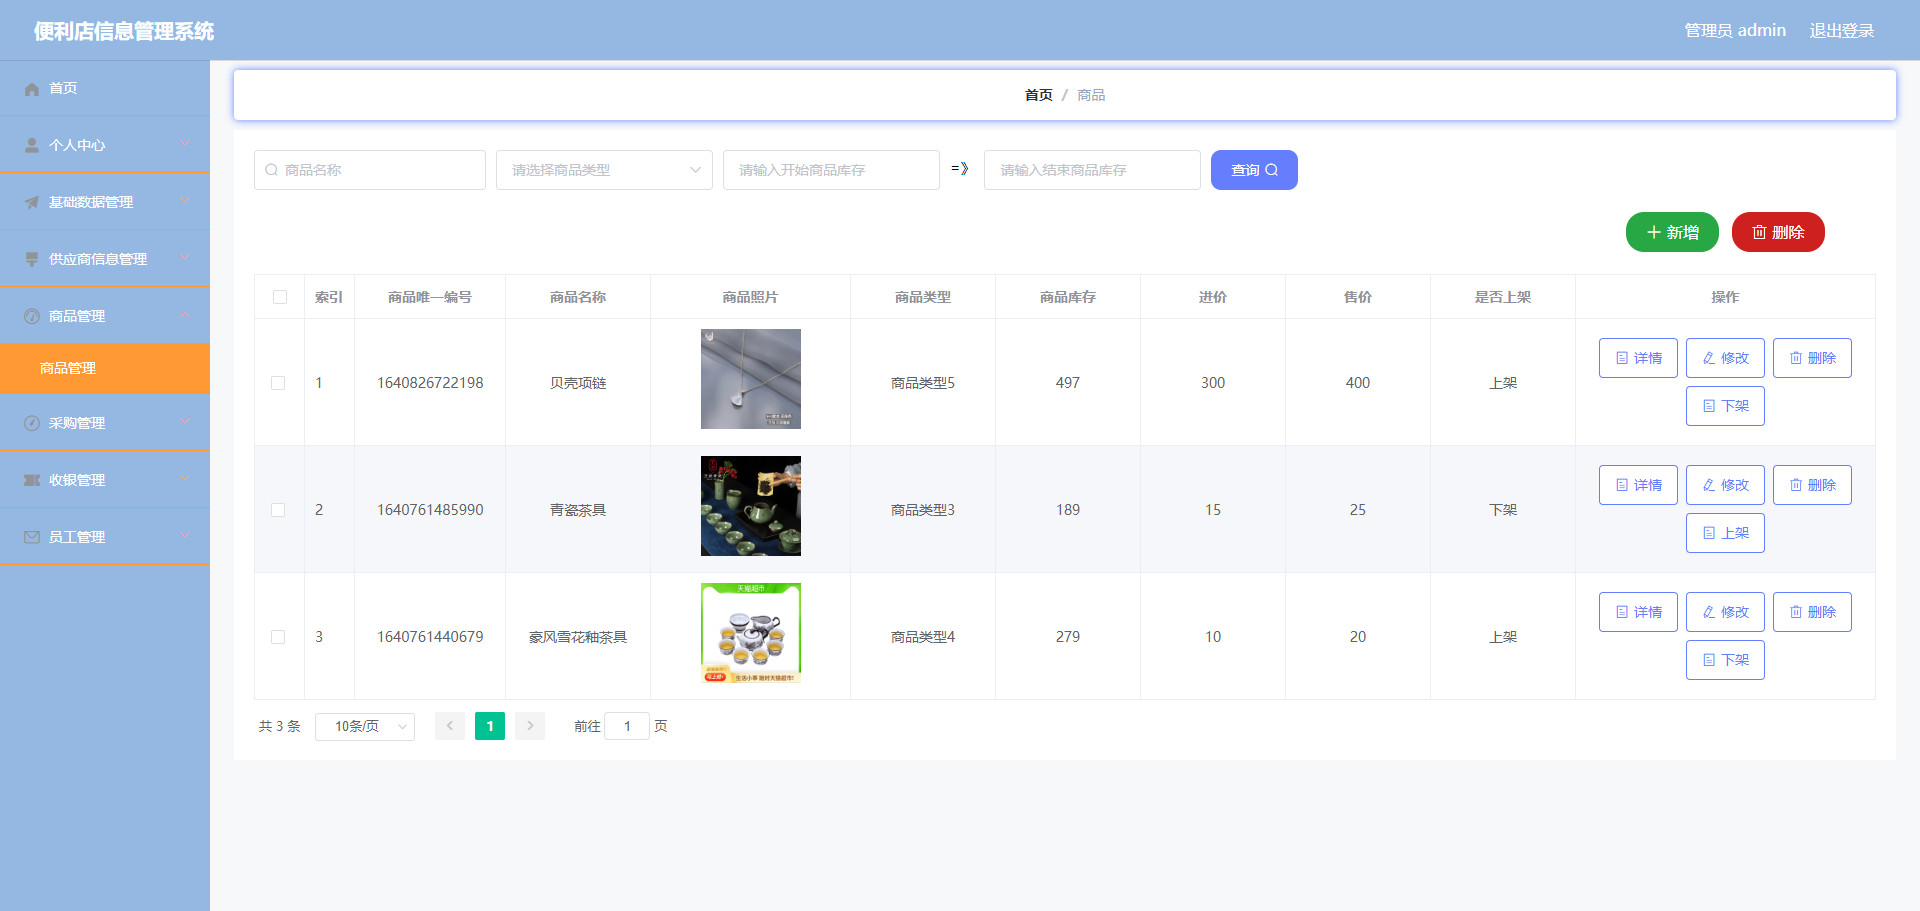The image size is (1920, 911).
Task: Go to 首页 in the sidebar
Action: (x=105, y=88)
